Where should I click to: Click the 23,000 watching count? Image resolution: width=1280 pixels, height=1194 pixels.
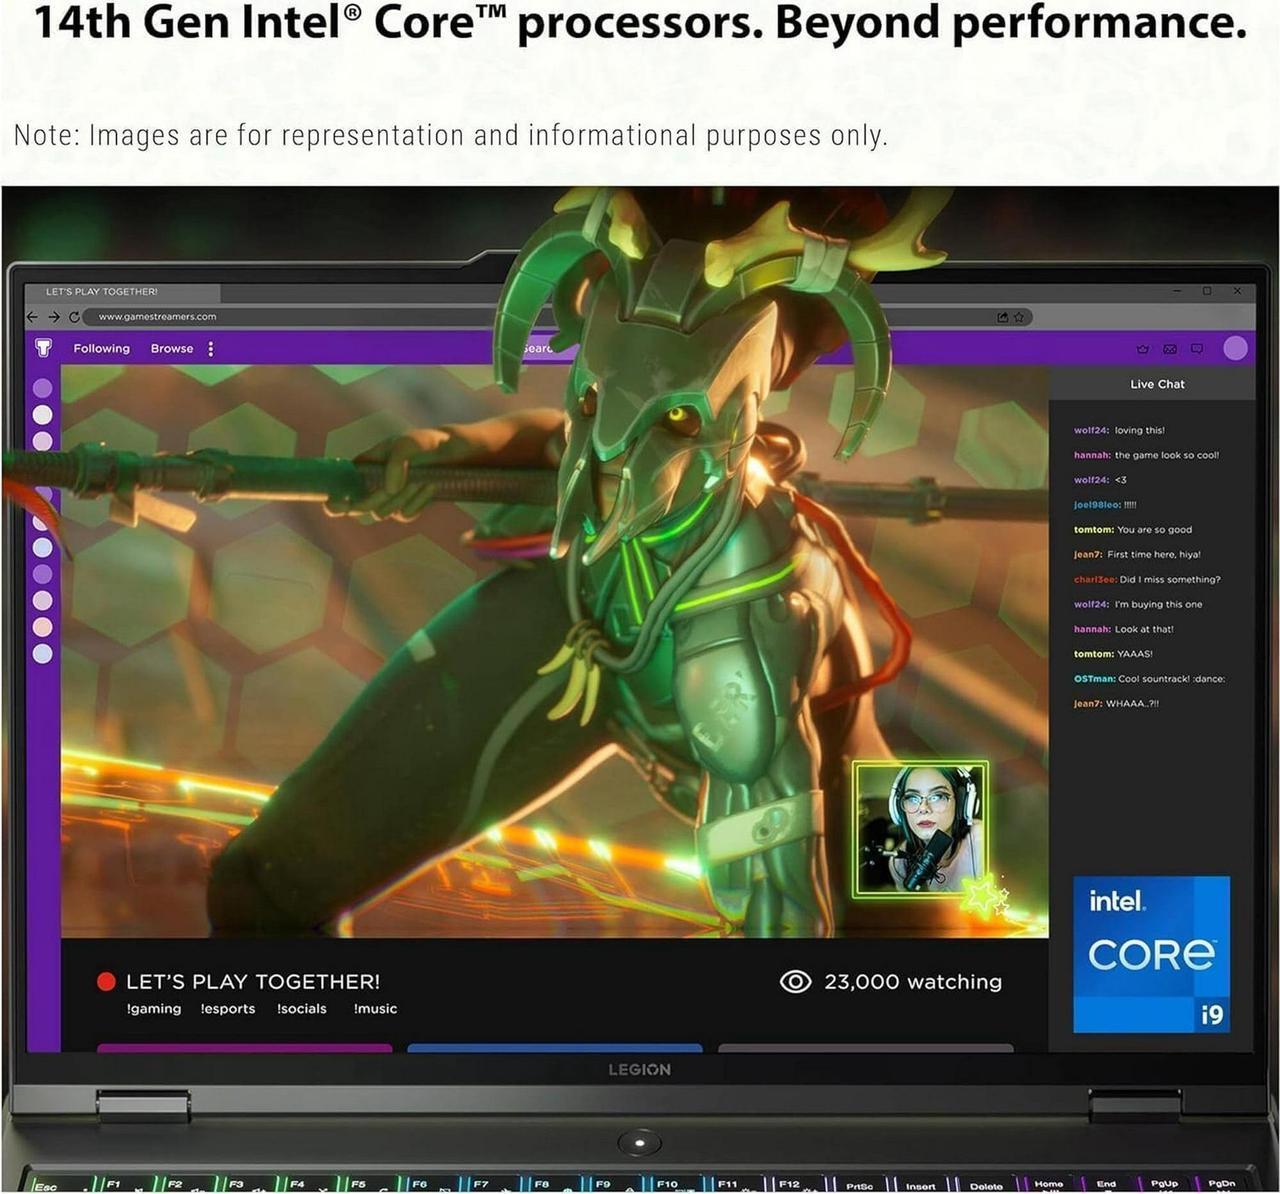(x=913, y=982)
